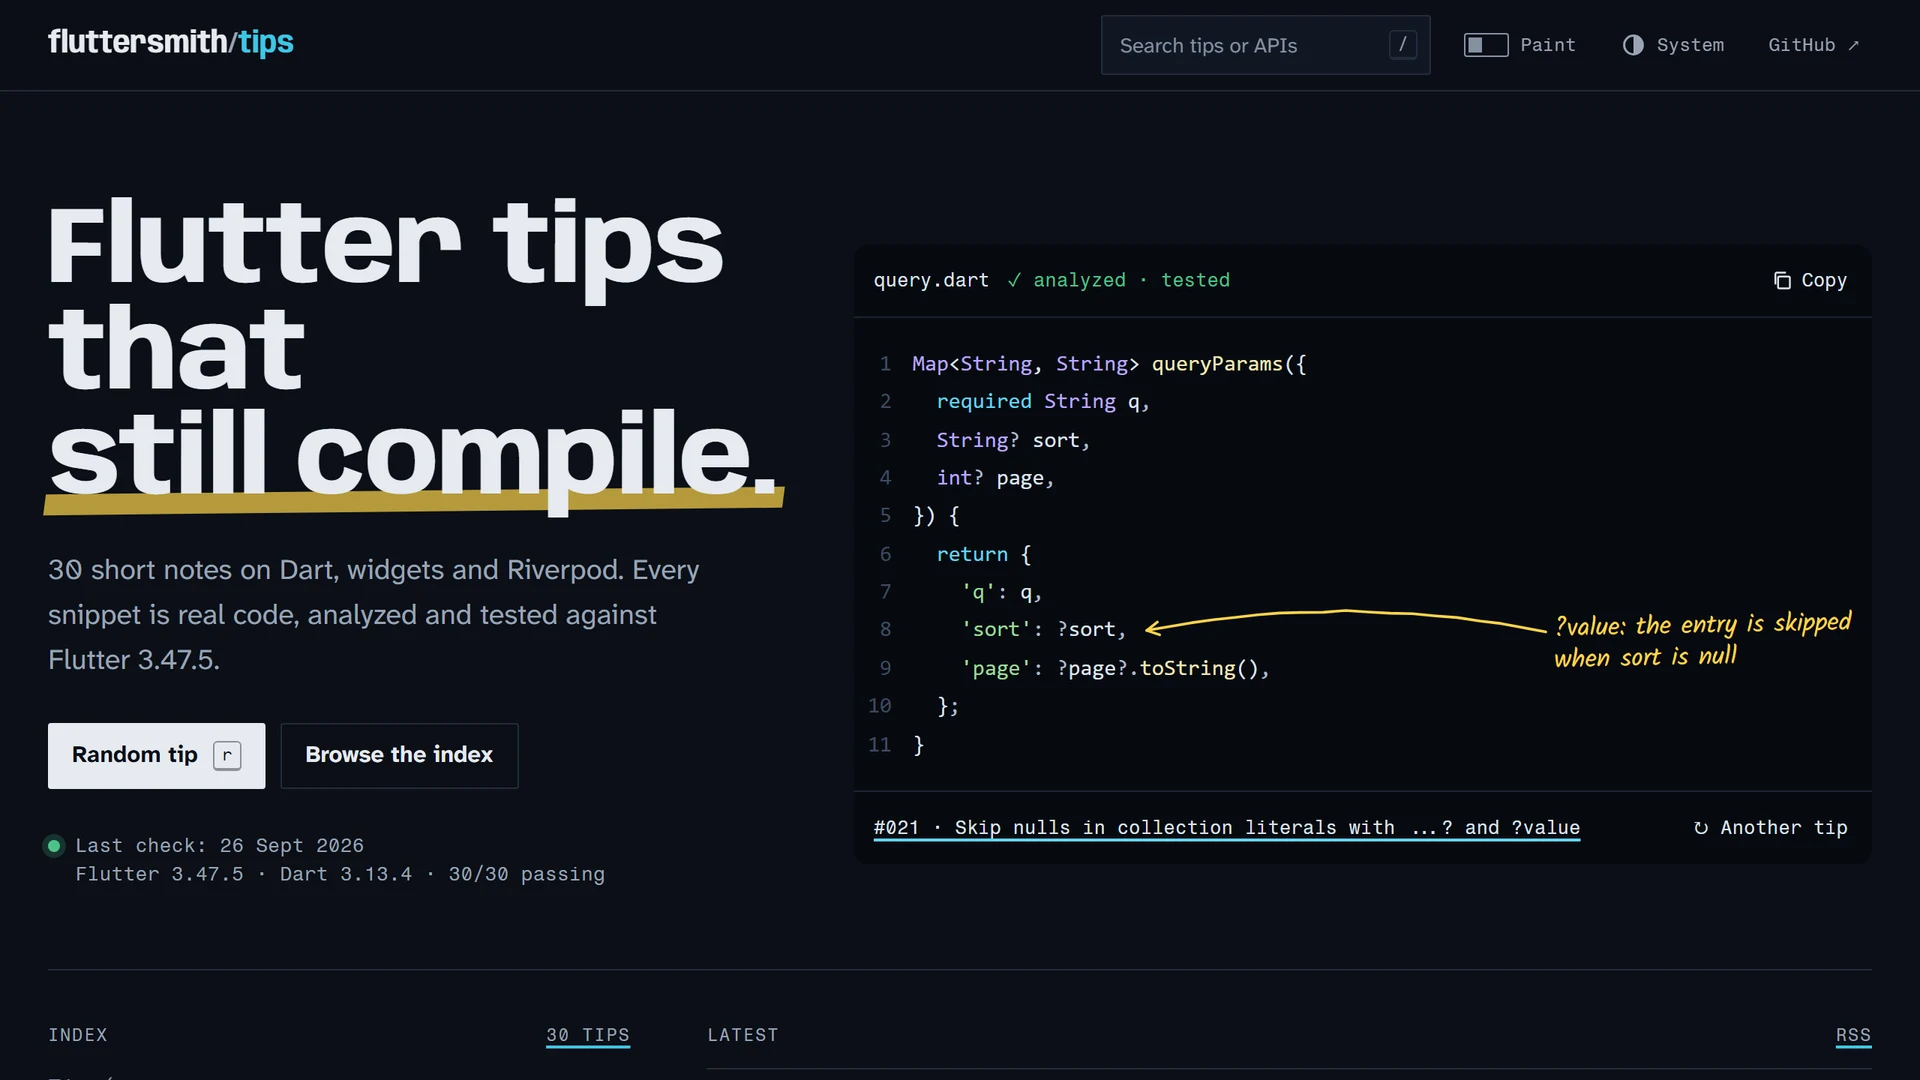Open the GitHub link

[1813, 45]
